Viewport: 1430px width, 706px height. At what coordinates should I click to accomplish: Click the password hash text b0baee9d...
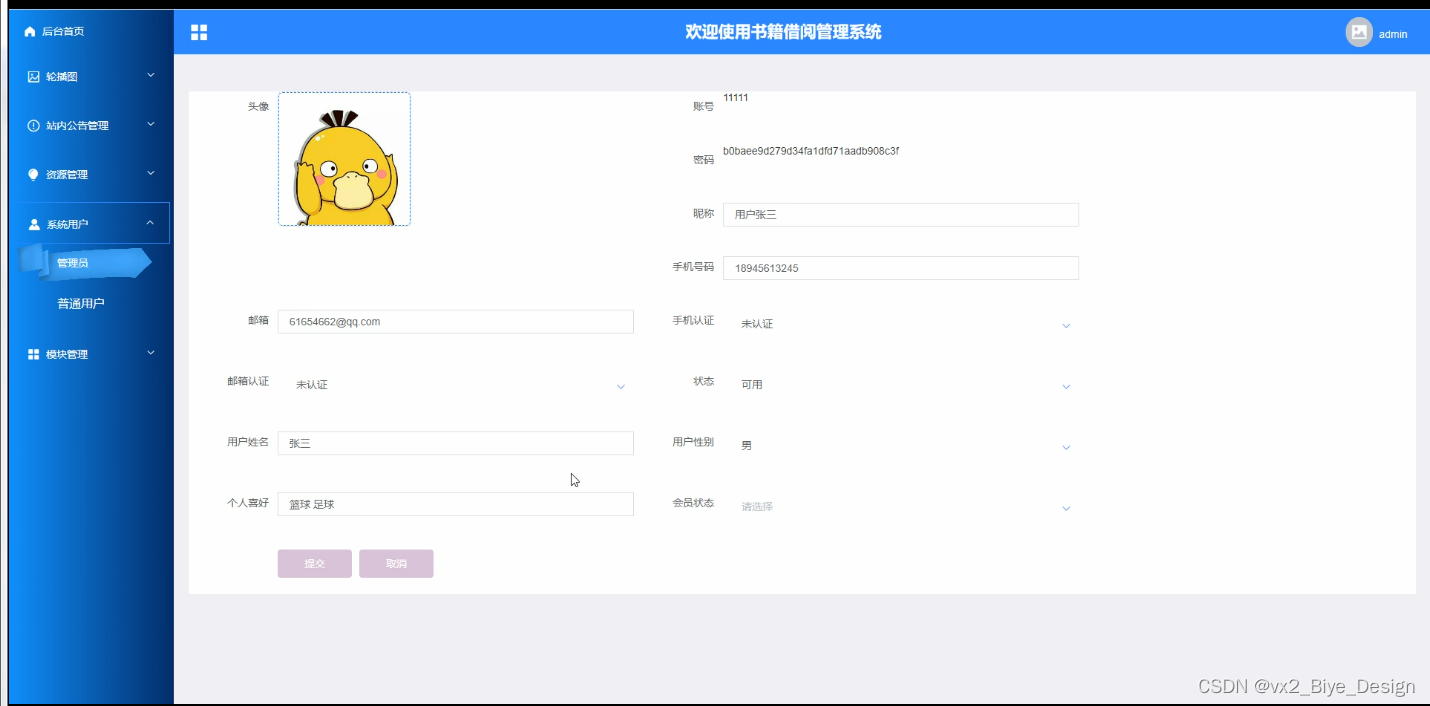click(811, 151)
